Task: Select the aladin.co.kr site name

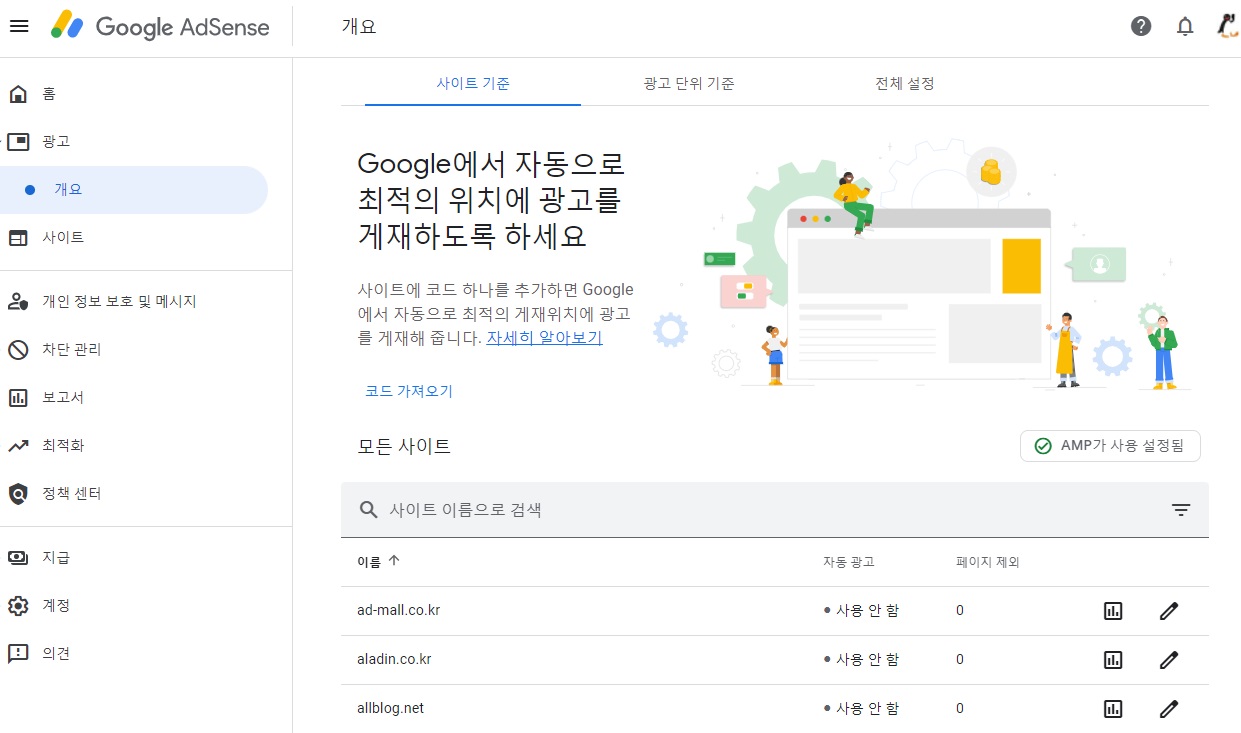Action: tap(394, 659)
